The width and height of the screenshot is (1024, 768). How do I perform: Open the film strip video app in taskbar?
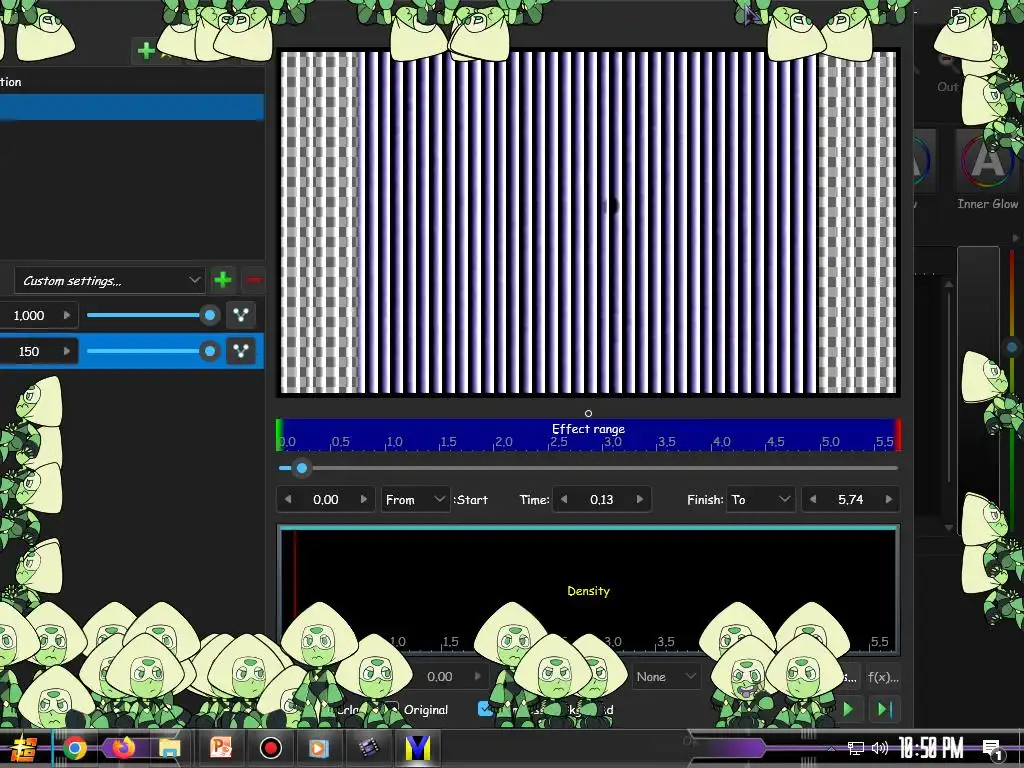(x=368, y=748)
